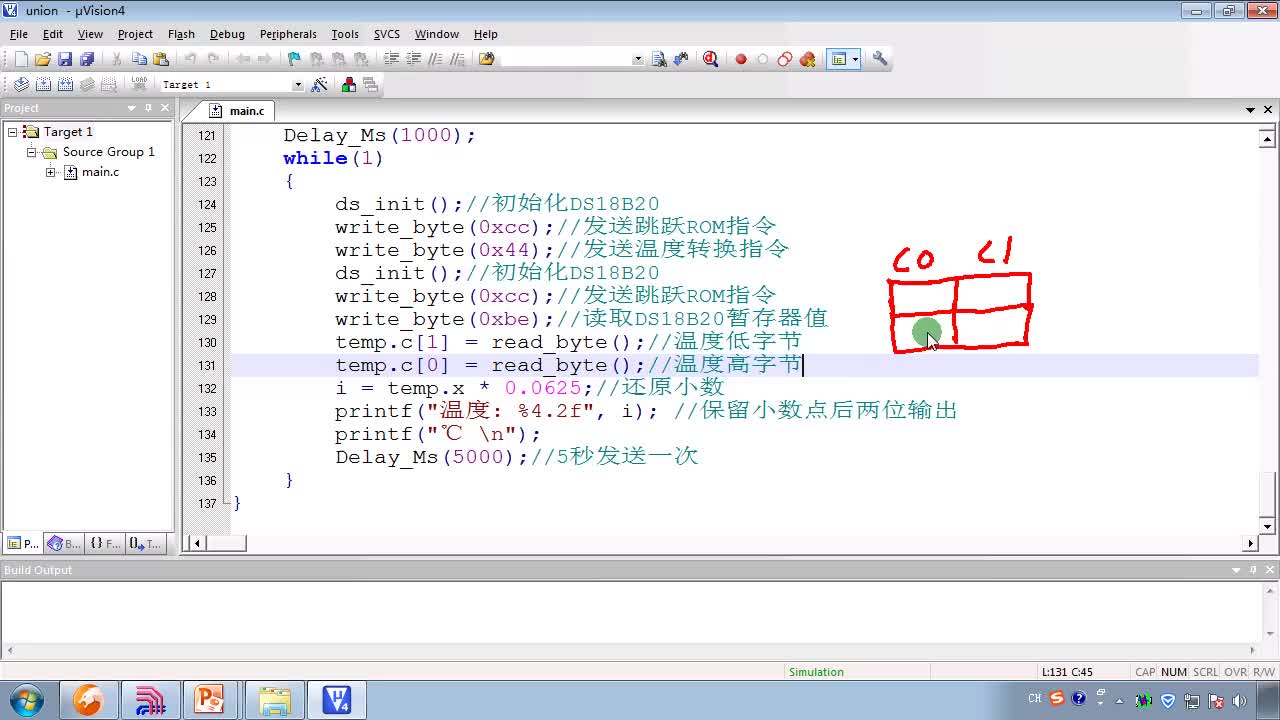
Task: Toggle the Project window view button
Action: click(x=838, y=59)
